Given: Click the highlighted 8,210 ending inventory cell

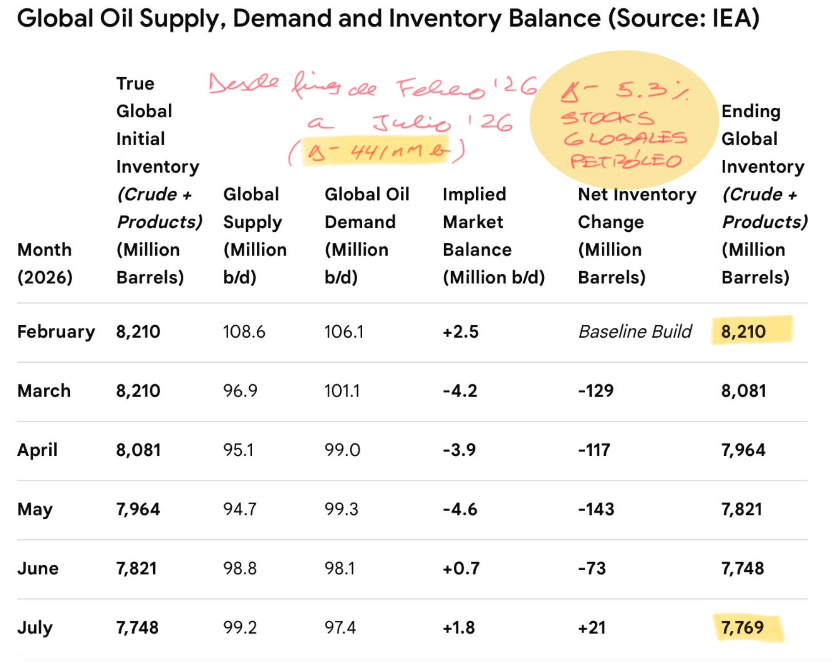Looking at the screenshot, I should click(x=743, y=332).
